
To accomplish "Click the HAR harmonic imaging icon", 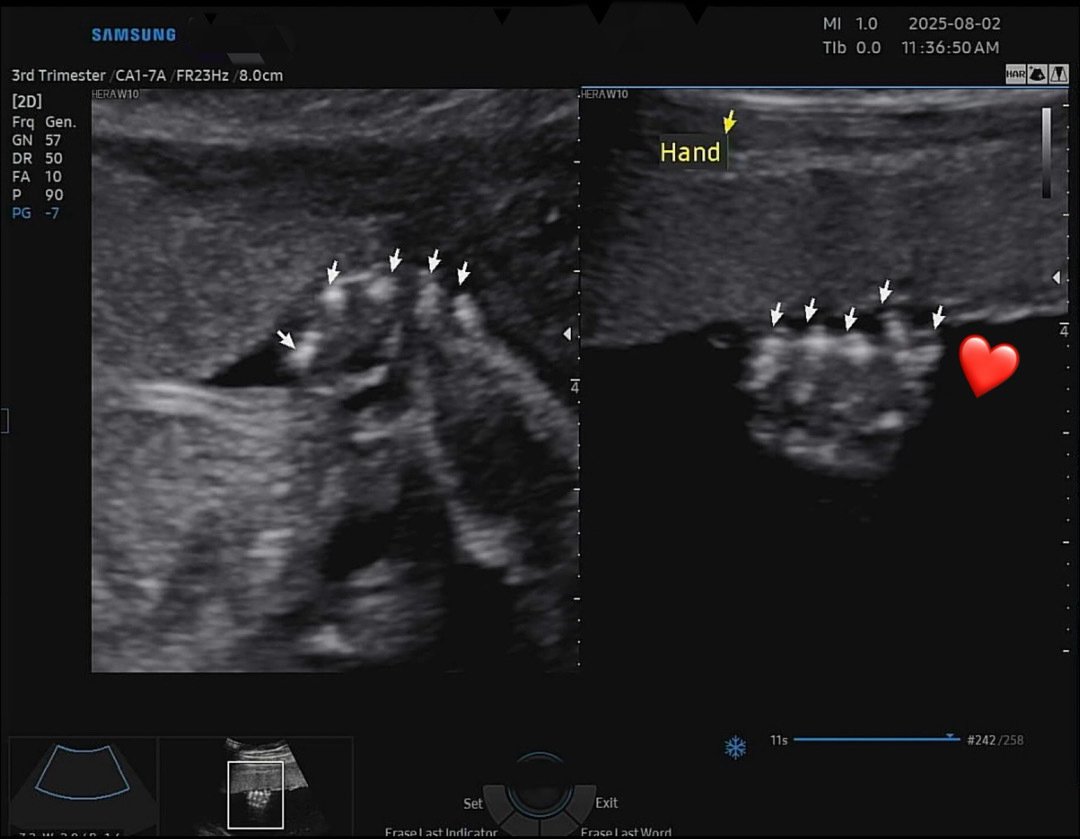I will click(1015, 74).
